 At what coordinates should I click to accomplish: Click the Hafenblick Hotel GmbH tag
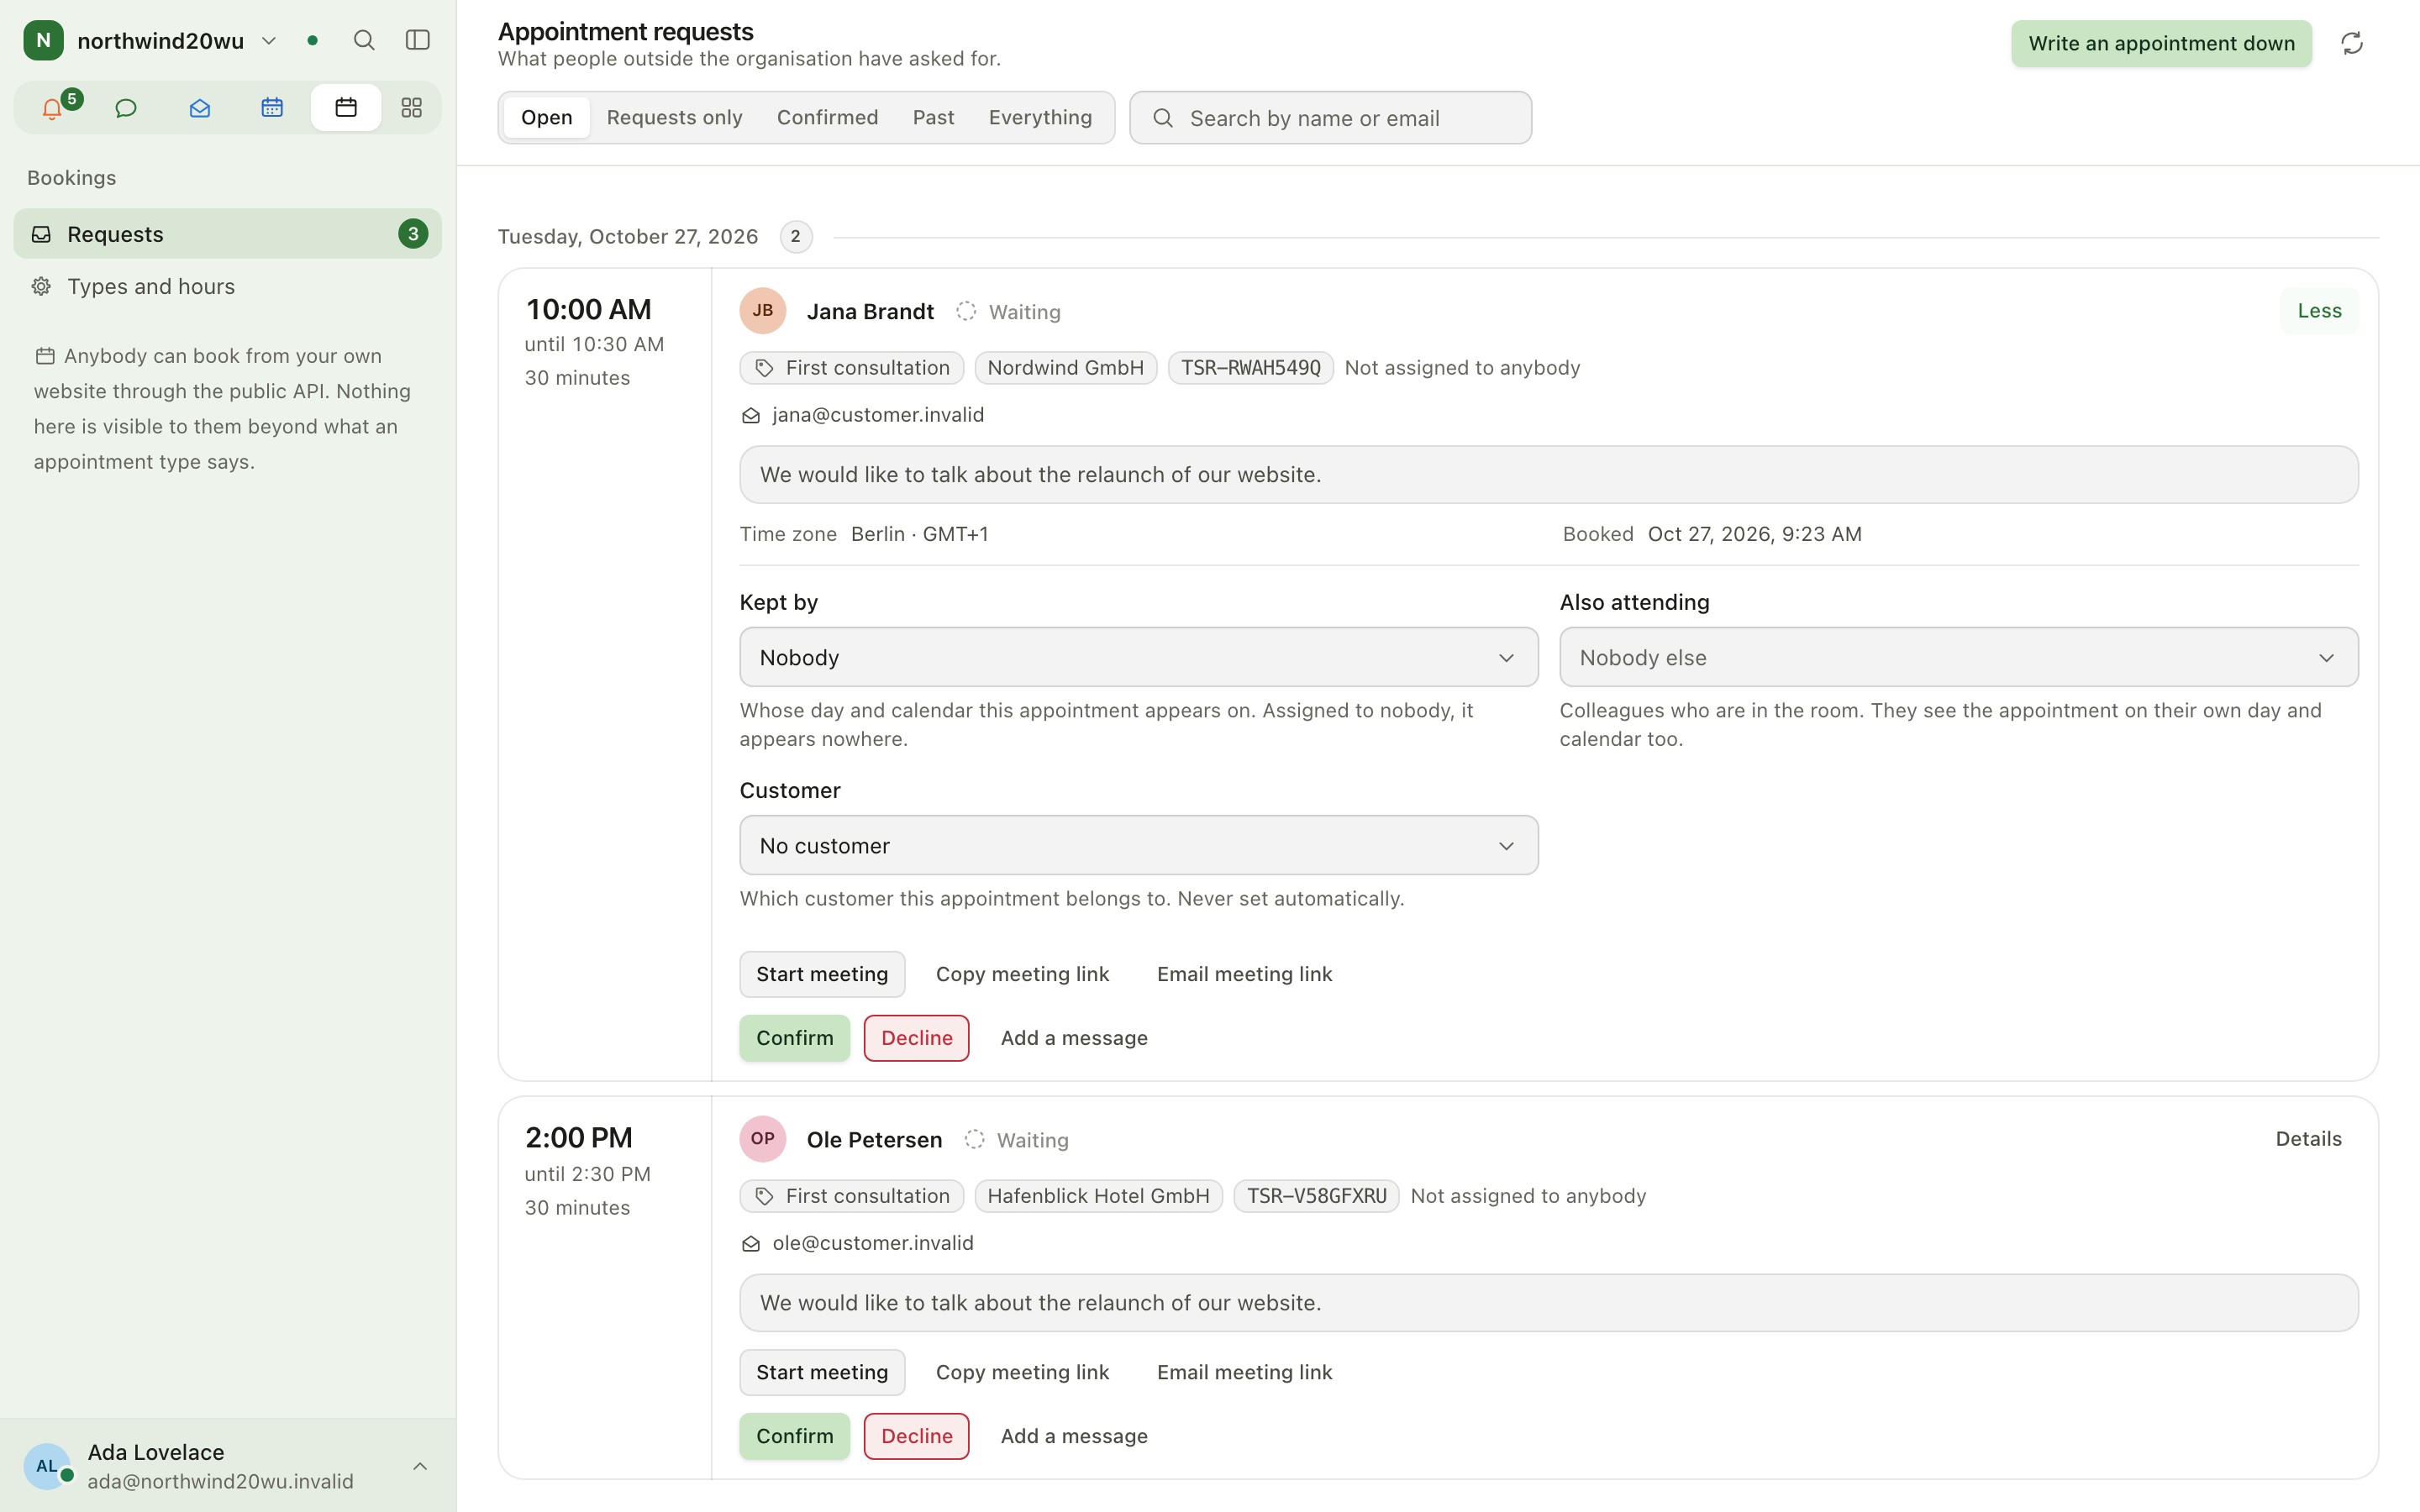[x=1098, y=1196]
